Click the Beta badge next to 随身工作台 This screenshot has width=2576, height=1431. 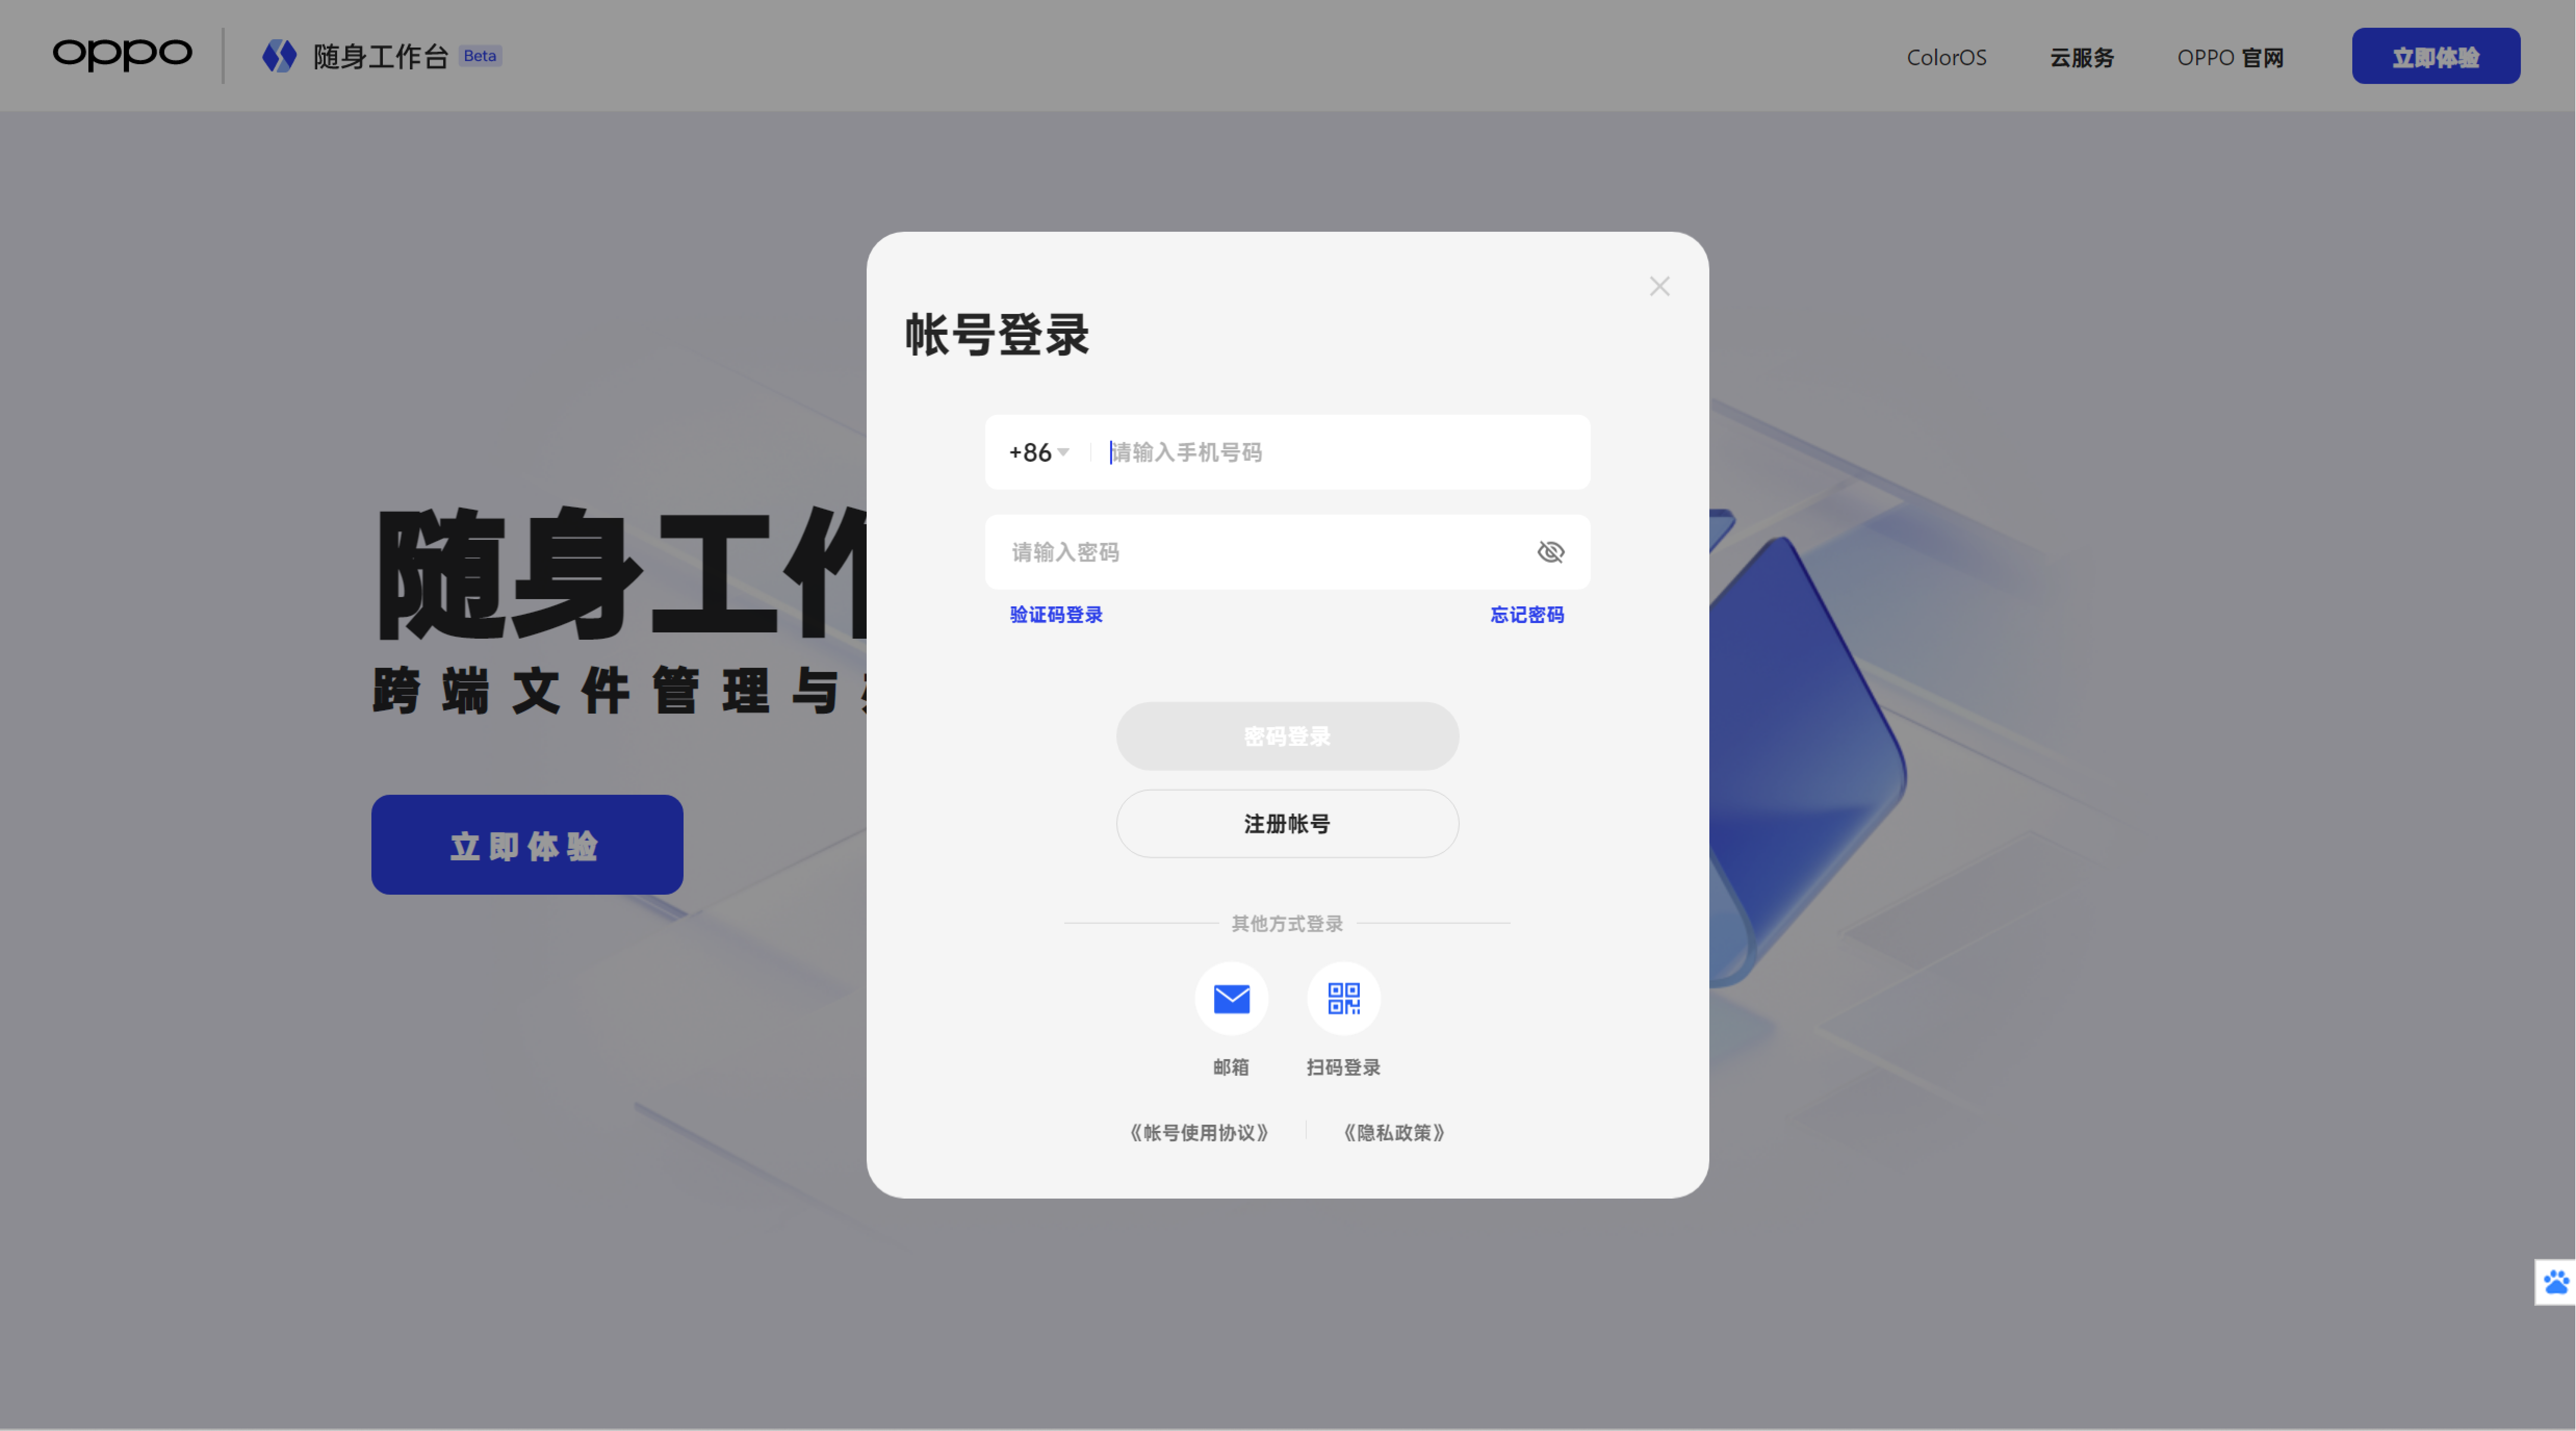(480, 56)
